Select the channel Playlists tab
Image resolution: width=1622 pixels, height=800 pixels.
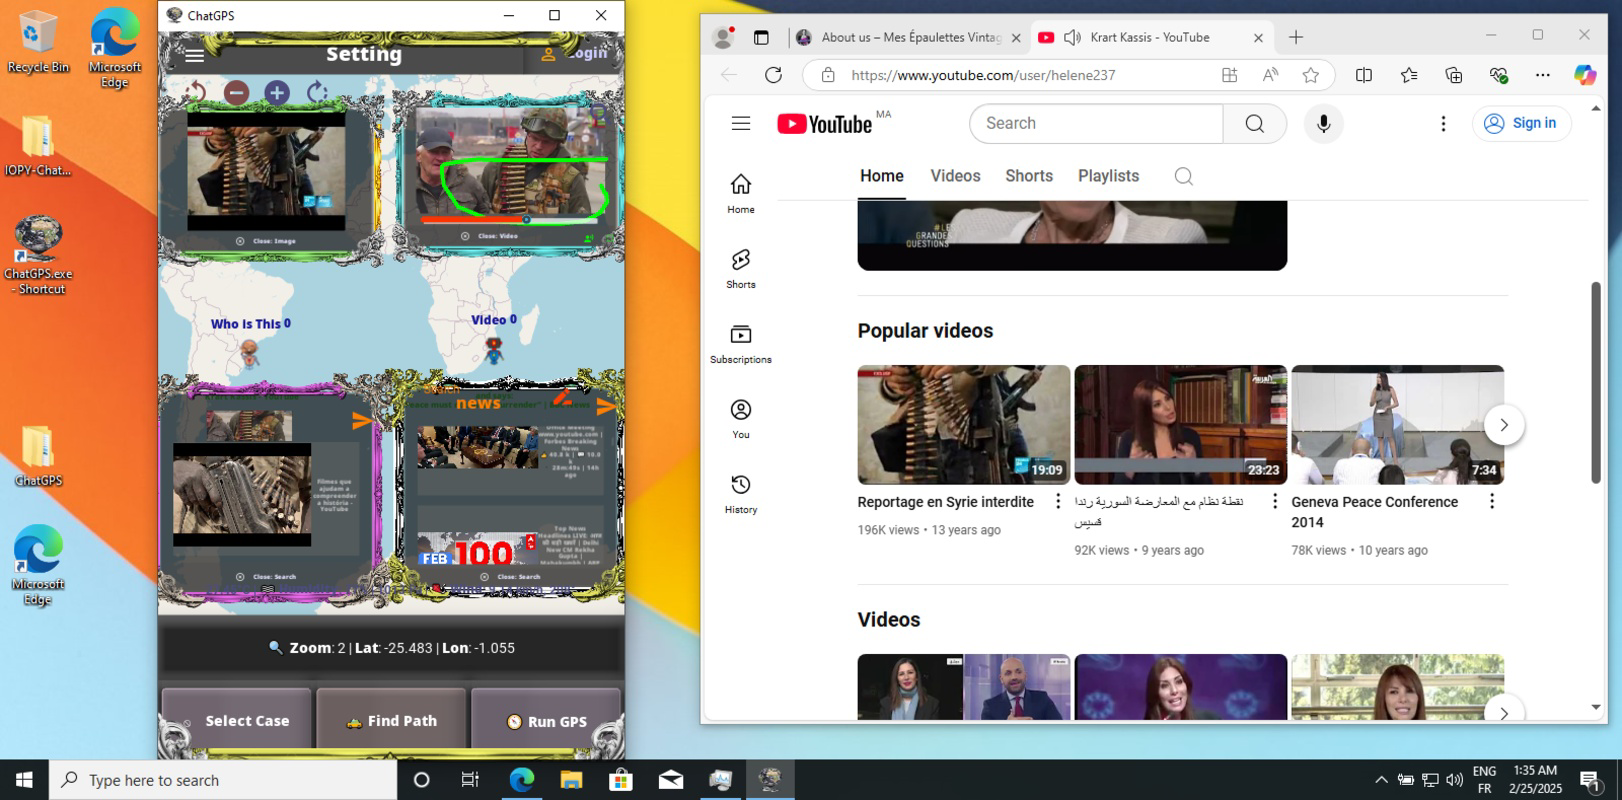(x=1108, y=176)
